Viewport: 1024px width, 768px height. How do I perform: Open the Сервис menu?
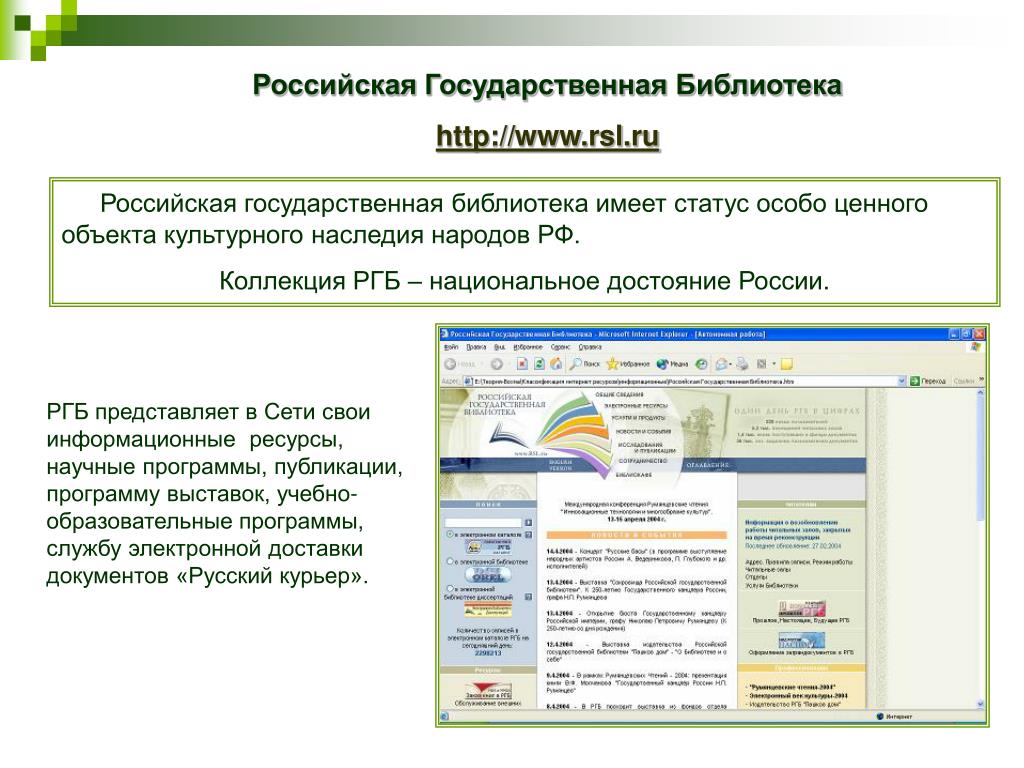tap(560, 347)
